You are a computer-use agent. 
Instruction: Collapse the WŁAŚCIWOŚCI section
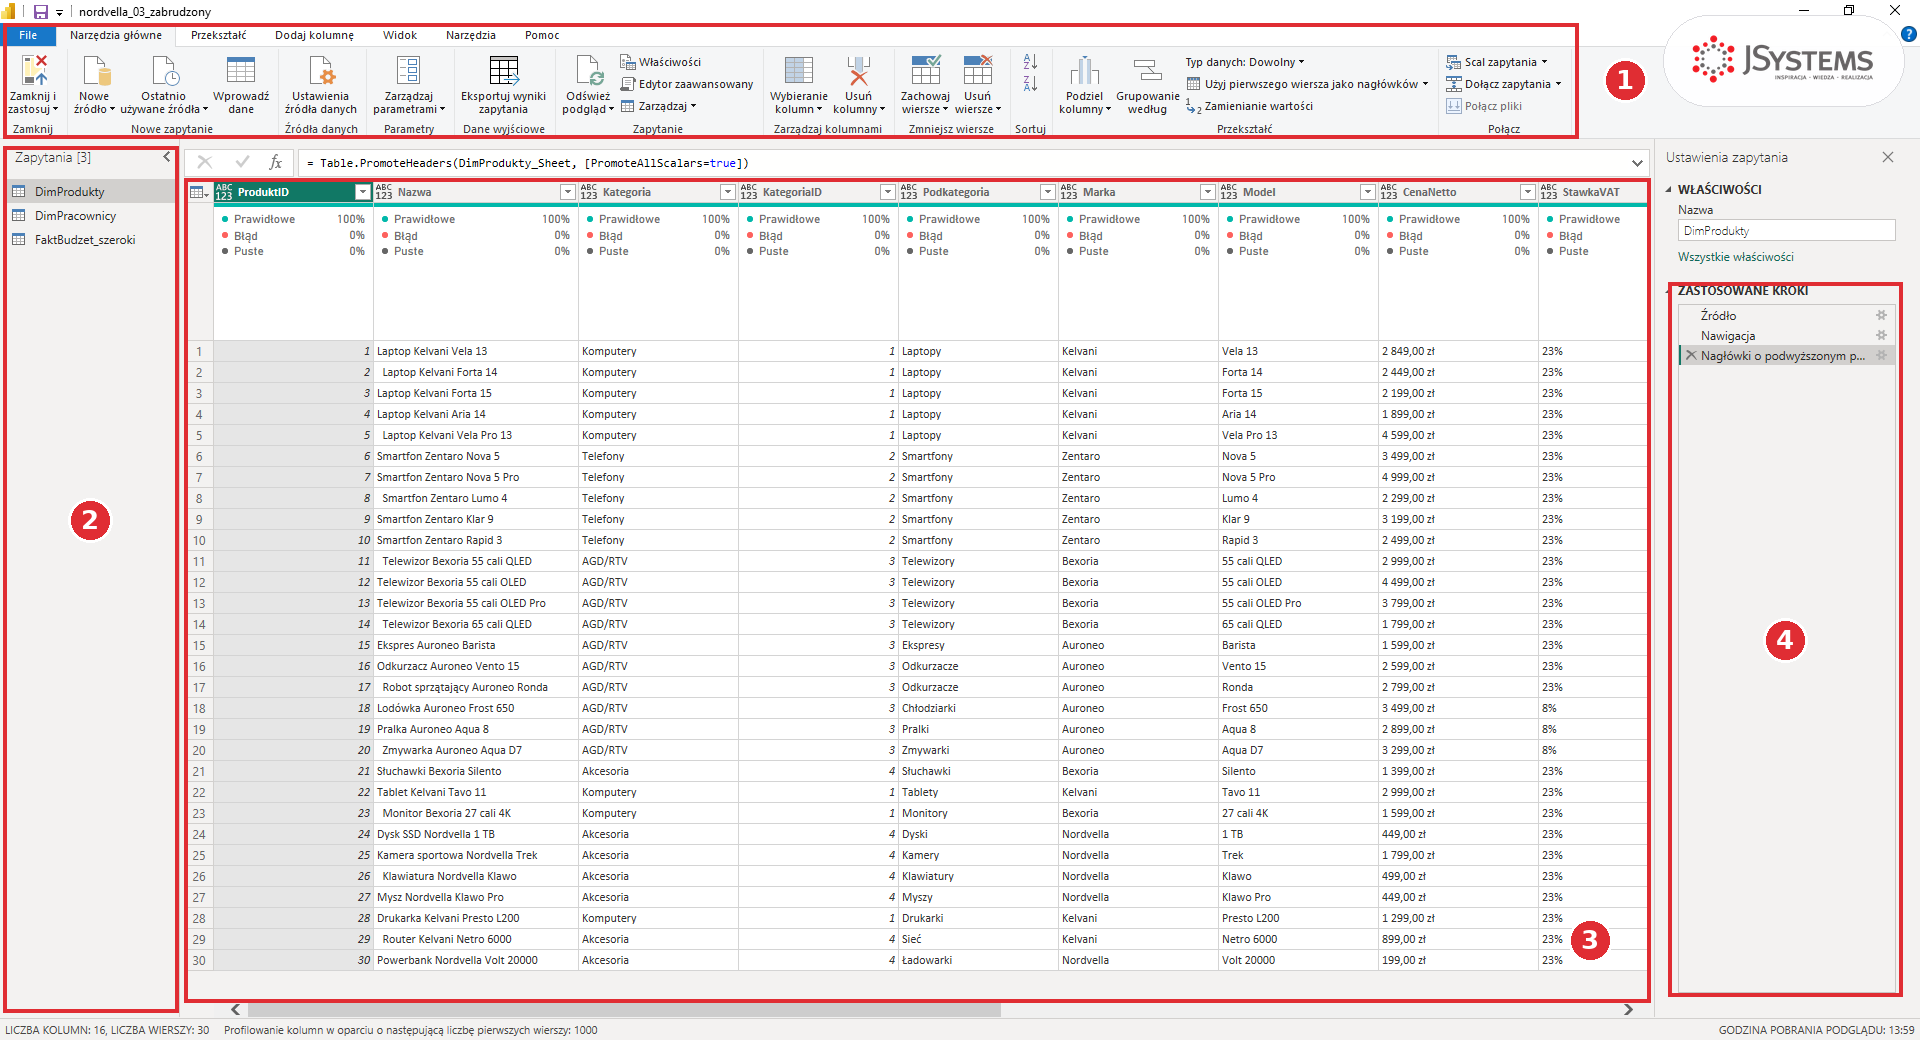point(1668,189)
